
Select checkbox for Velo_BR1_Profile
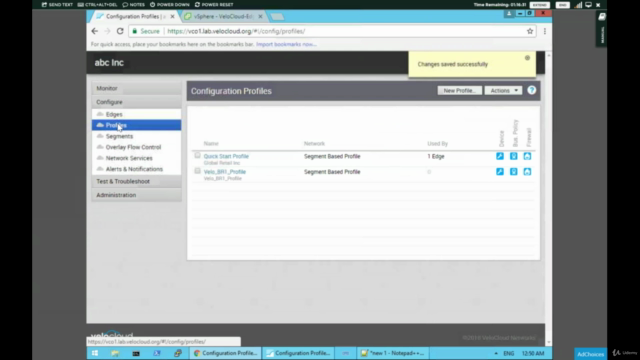tap(198, 171)
